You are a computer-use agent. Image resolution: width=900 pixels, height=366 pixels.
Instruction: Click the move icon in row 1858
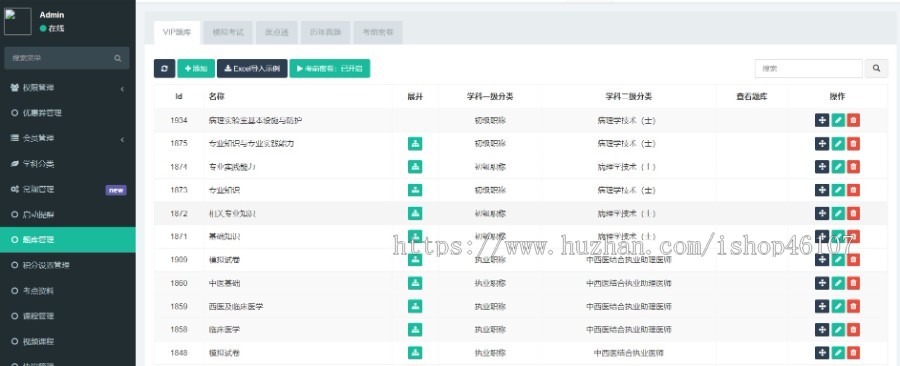coord(822,329)
